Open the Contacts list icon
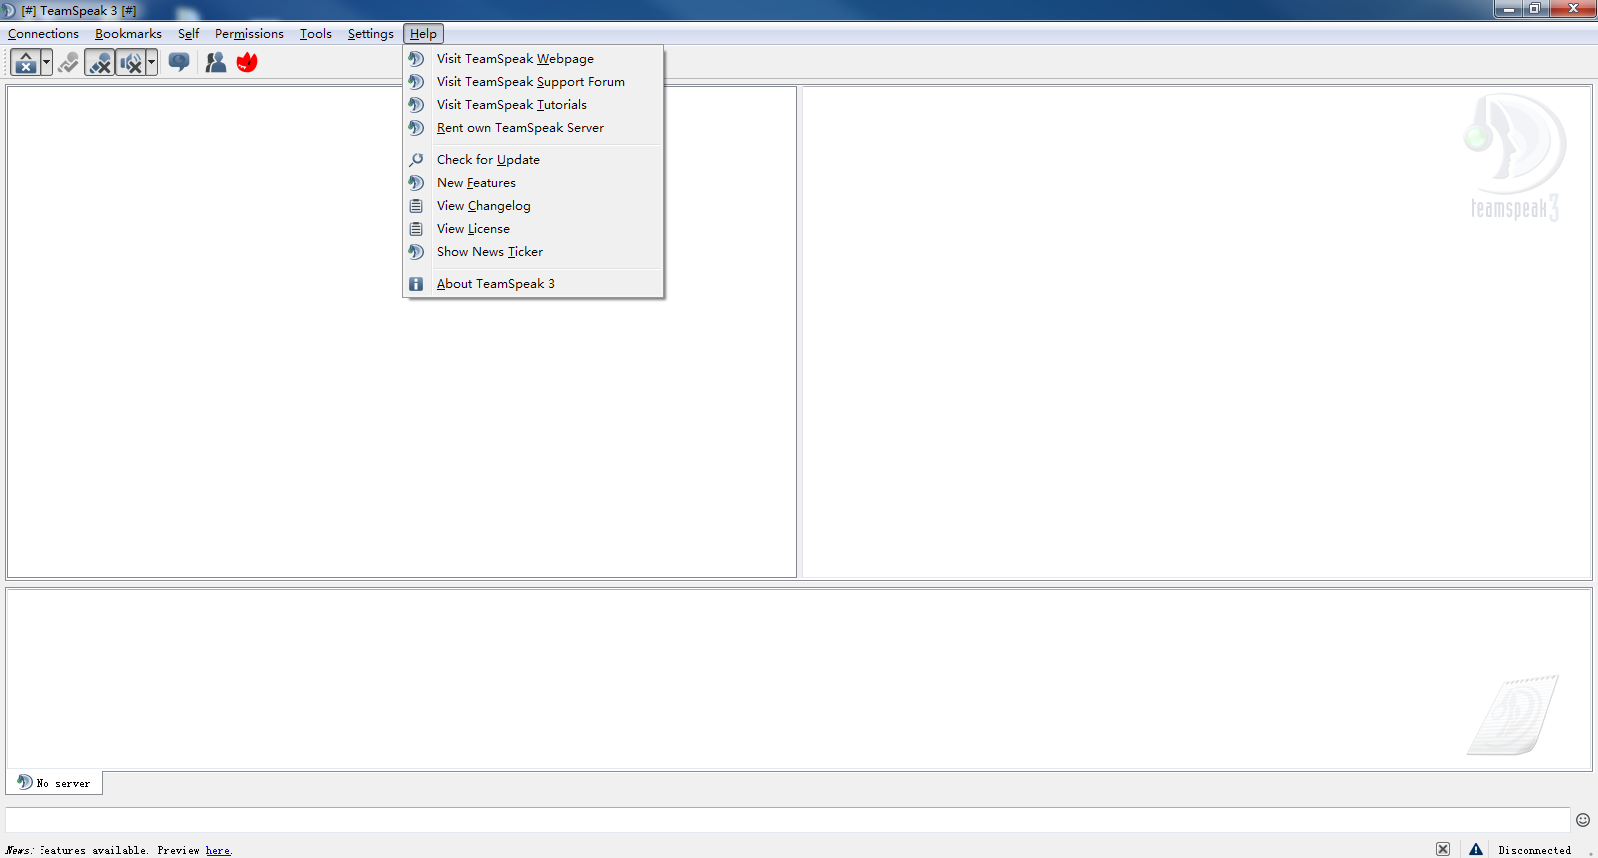 215,63
